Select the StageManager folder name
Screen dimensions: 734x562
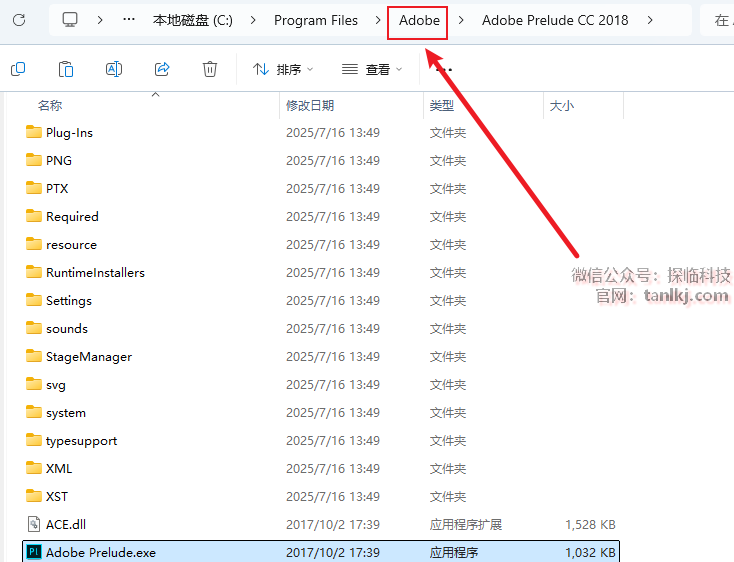[x=89, y=357]
